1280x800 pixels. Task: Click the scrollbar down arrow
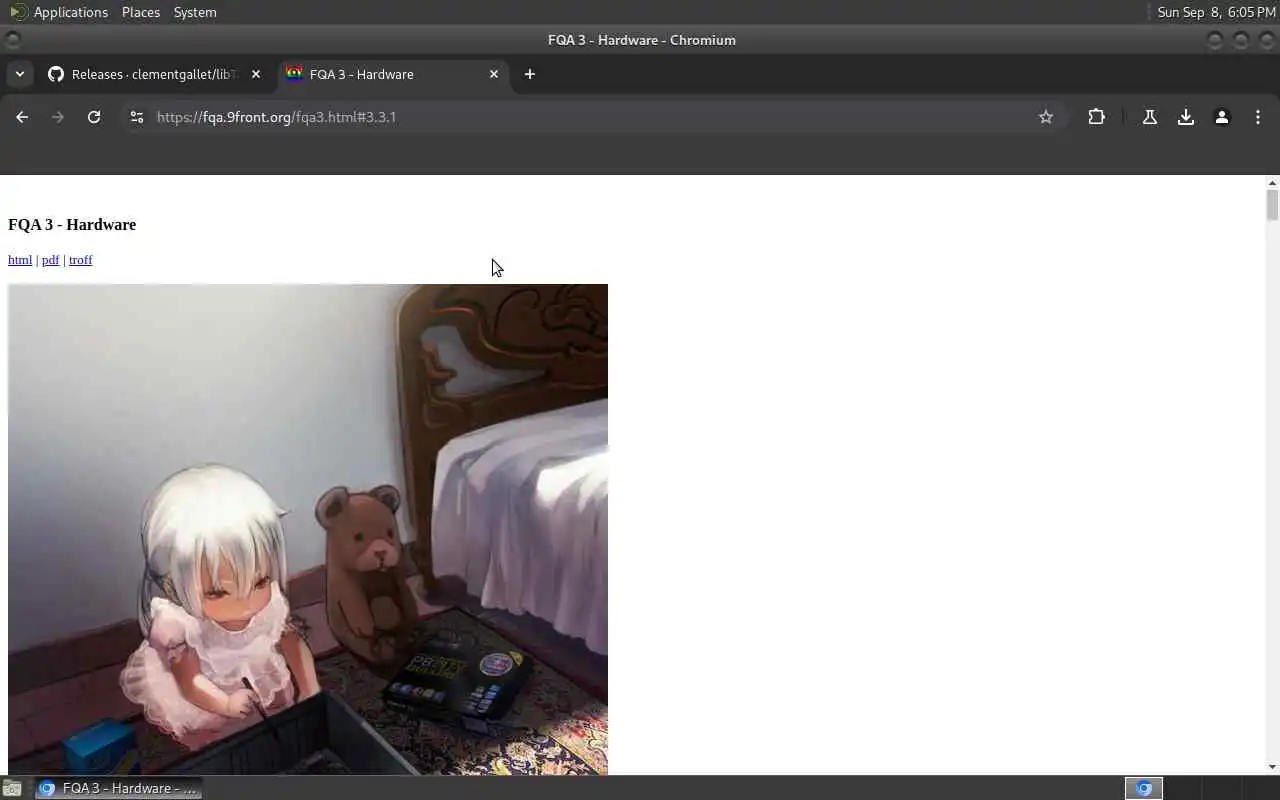click(1272, 767)
